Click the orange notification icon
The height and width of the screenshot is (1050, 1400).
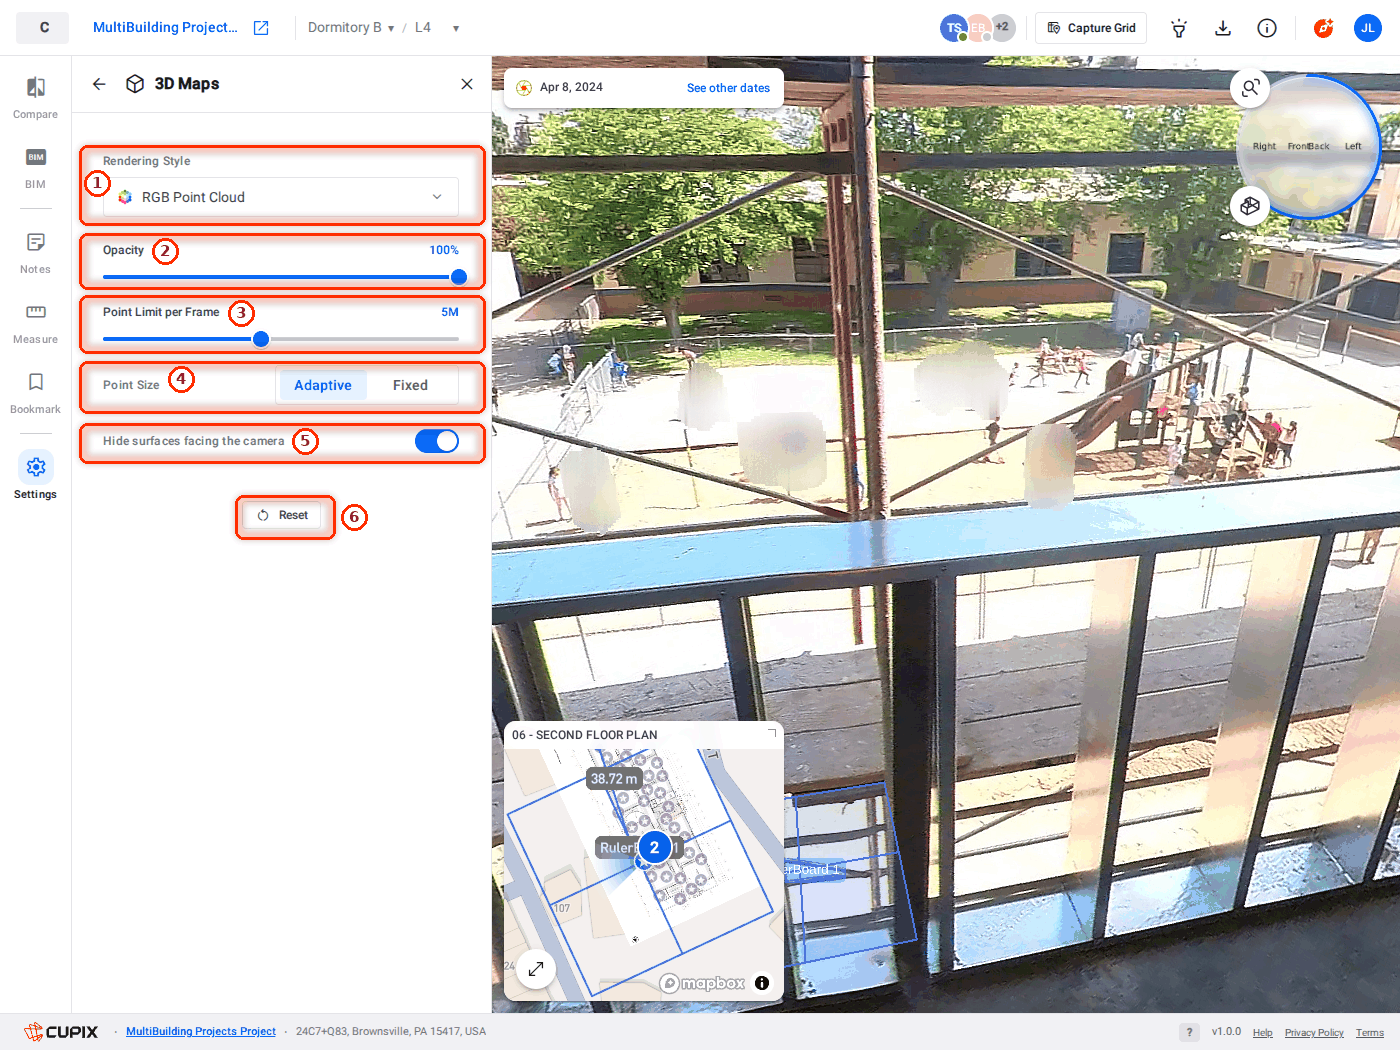pyautogui.click(x=1324, y=28)
